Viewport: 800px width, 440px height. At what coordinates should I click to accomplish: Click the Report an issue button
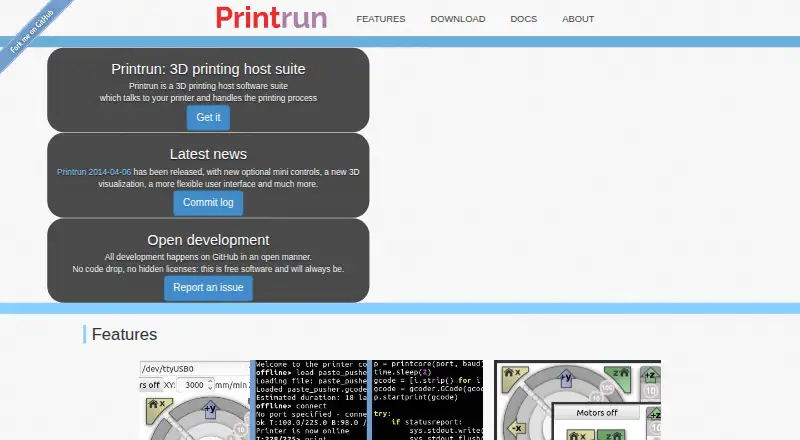pyautogui.click(x=208, y=288)
